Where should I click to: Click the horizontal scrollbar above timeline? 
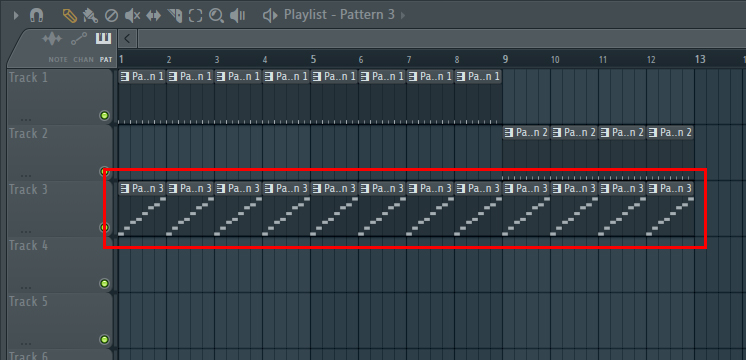point(442,39)
